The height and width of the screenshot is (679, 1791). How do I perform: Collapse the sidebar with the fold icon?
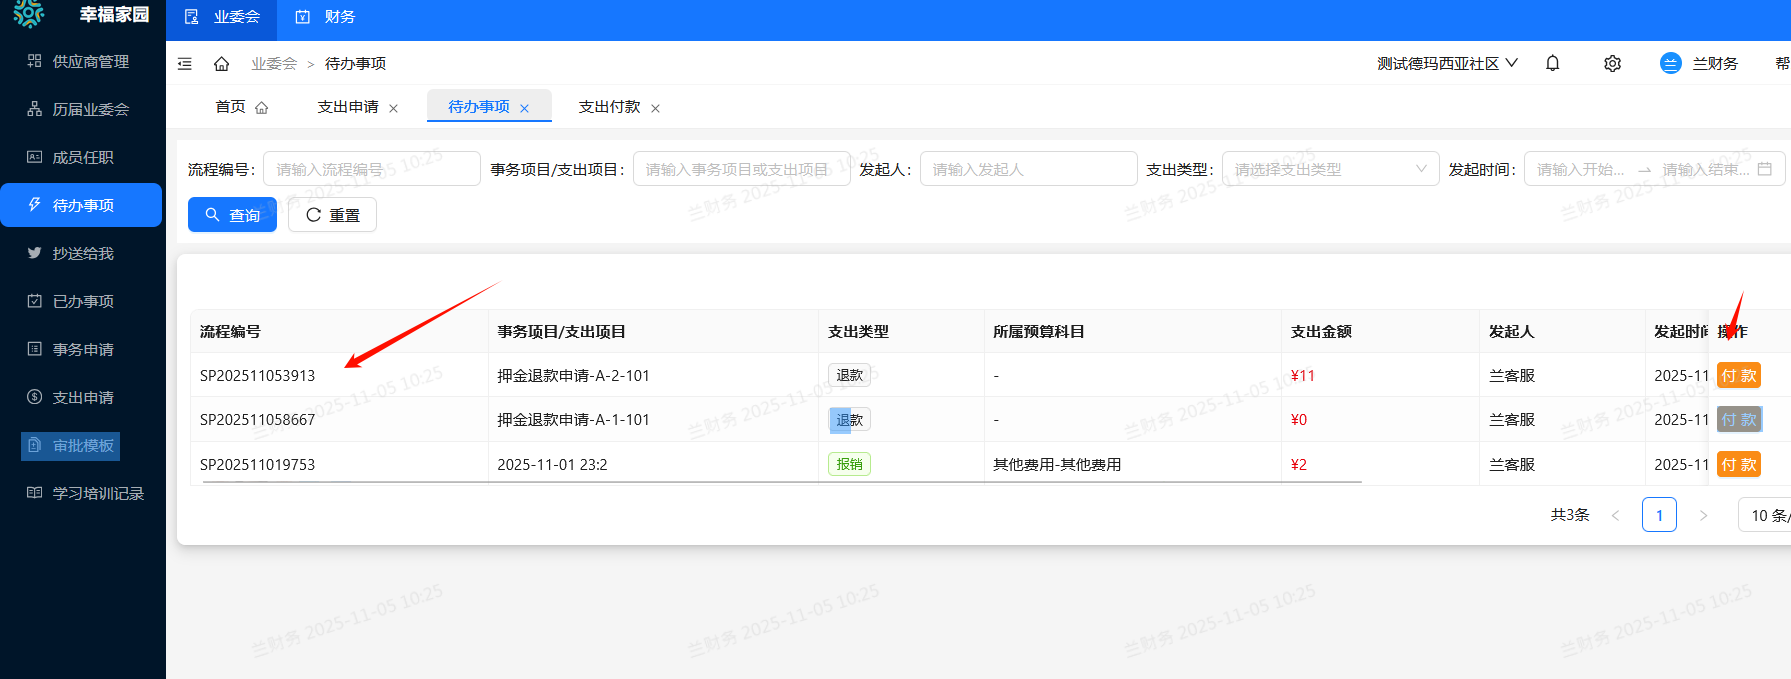pyautogui.click(x=185, y=63)
